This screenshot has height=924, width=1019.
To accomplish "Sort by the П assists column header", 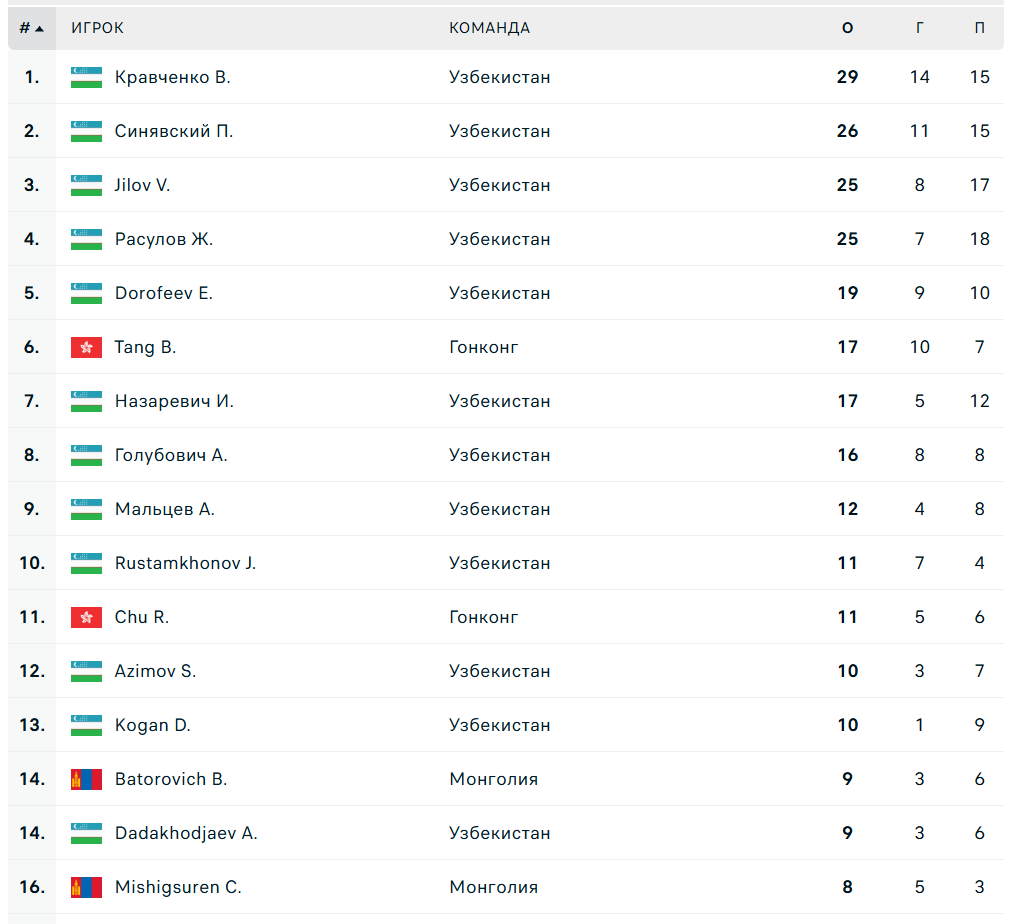I will point(980,28).
